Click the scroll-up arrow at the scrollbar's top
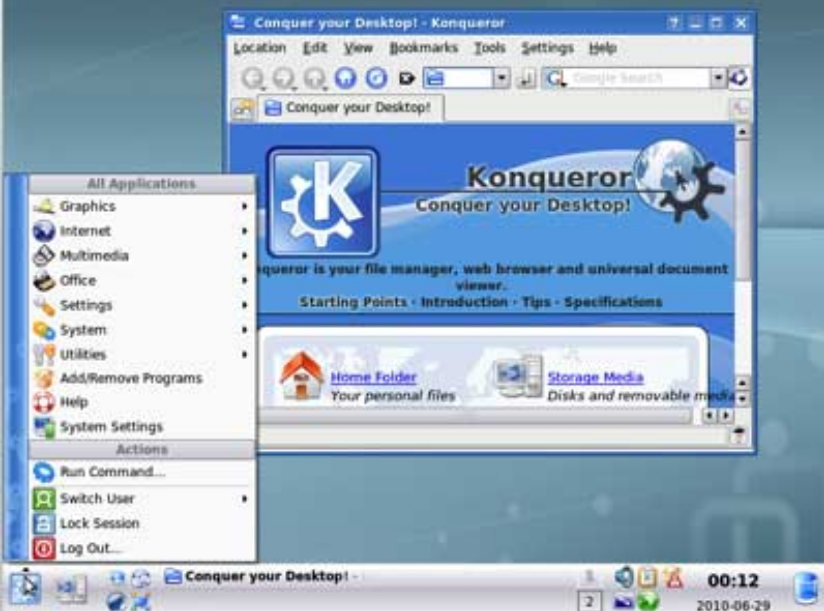824x611 pixels. pos(743,131)
